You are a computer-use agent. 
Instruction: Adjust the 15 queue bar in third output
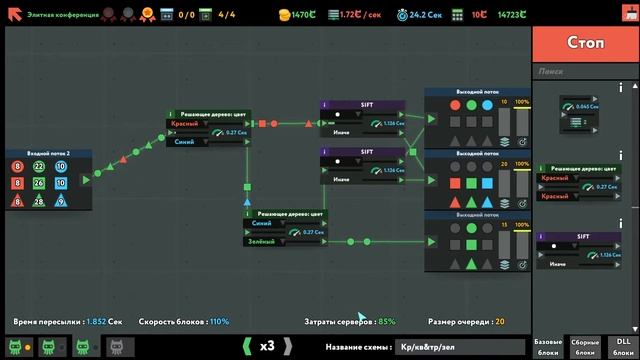[504, 244]
